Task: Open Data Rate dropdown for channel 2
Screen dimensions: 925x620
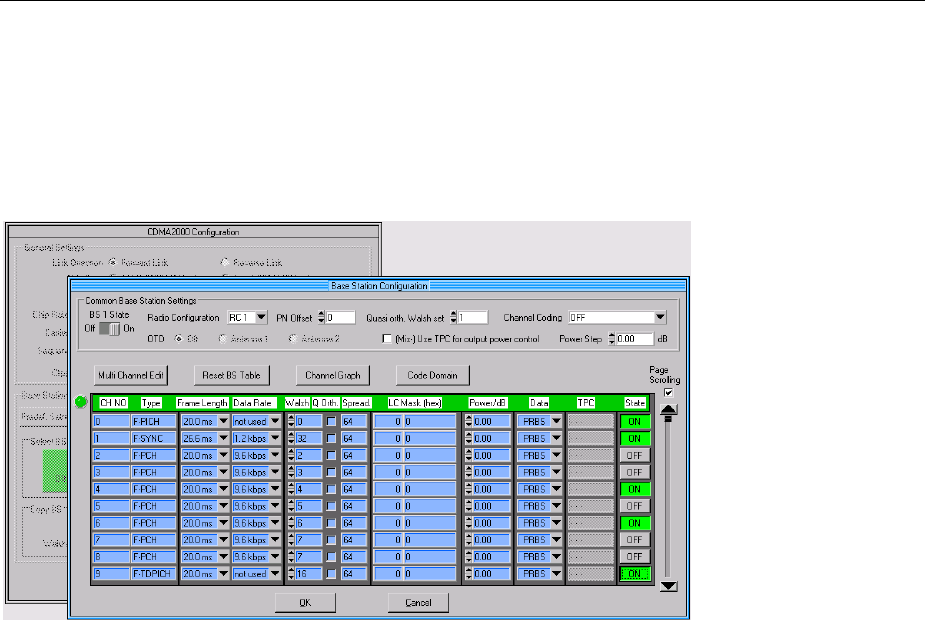Action: click(274, 455)
